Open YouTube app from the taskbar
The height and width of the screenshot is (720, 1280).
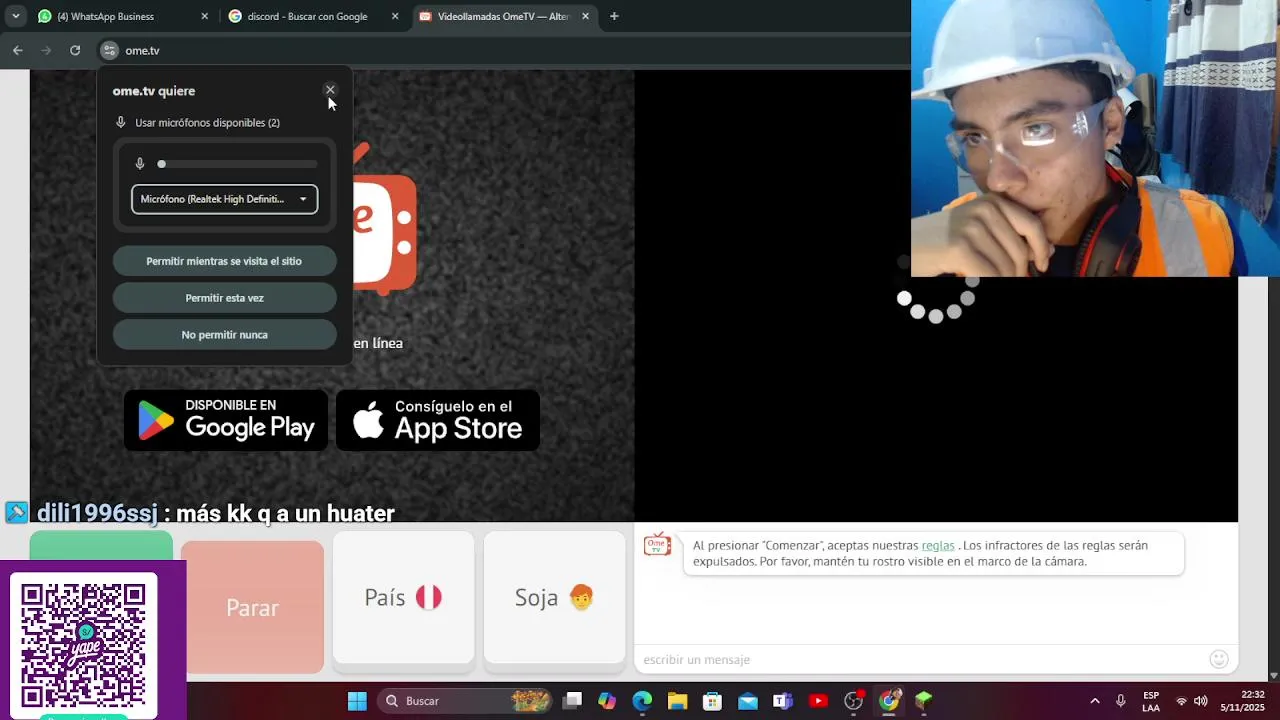818,701
